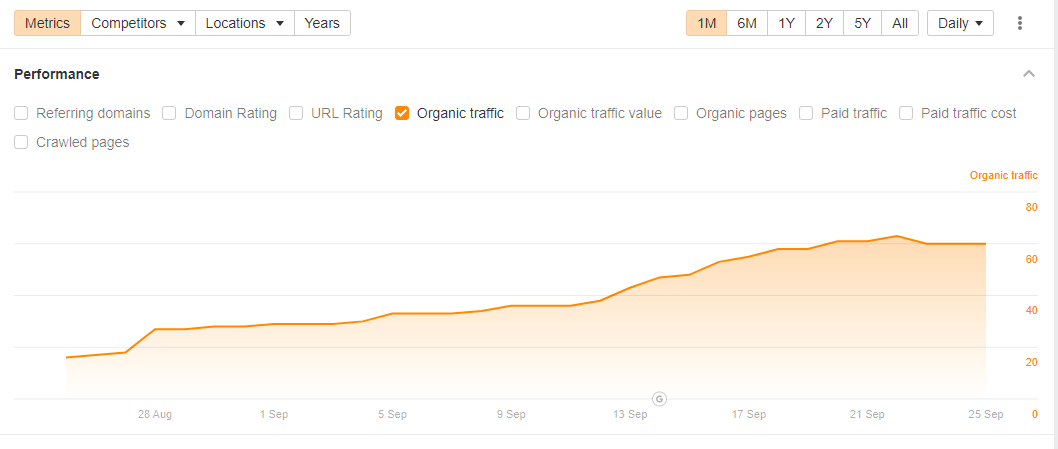1058x449 pixels.
Task: Open the three-dot more options menu
Action: pyautogui.click(x=1020, y=23)
